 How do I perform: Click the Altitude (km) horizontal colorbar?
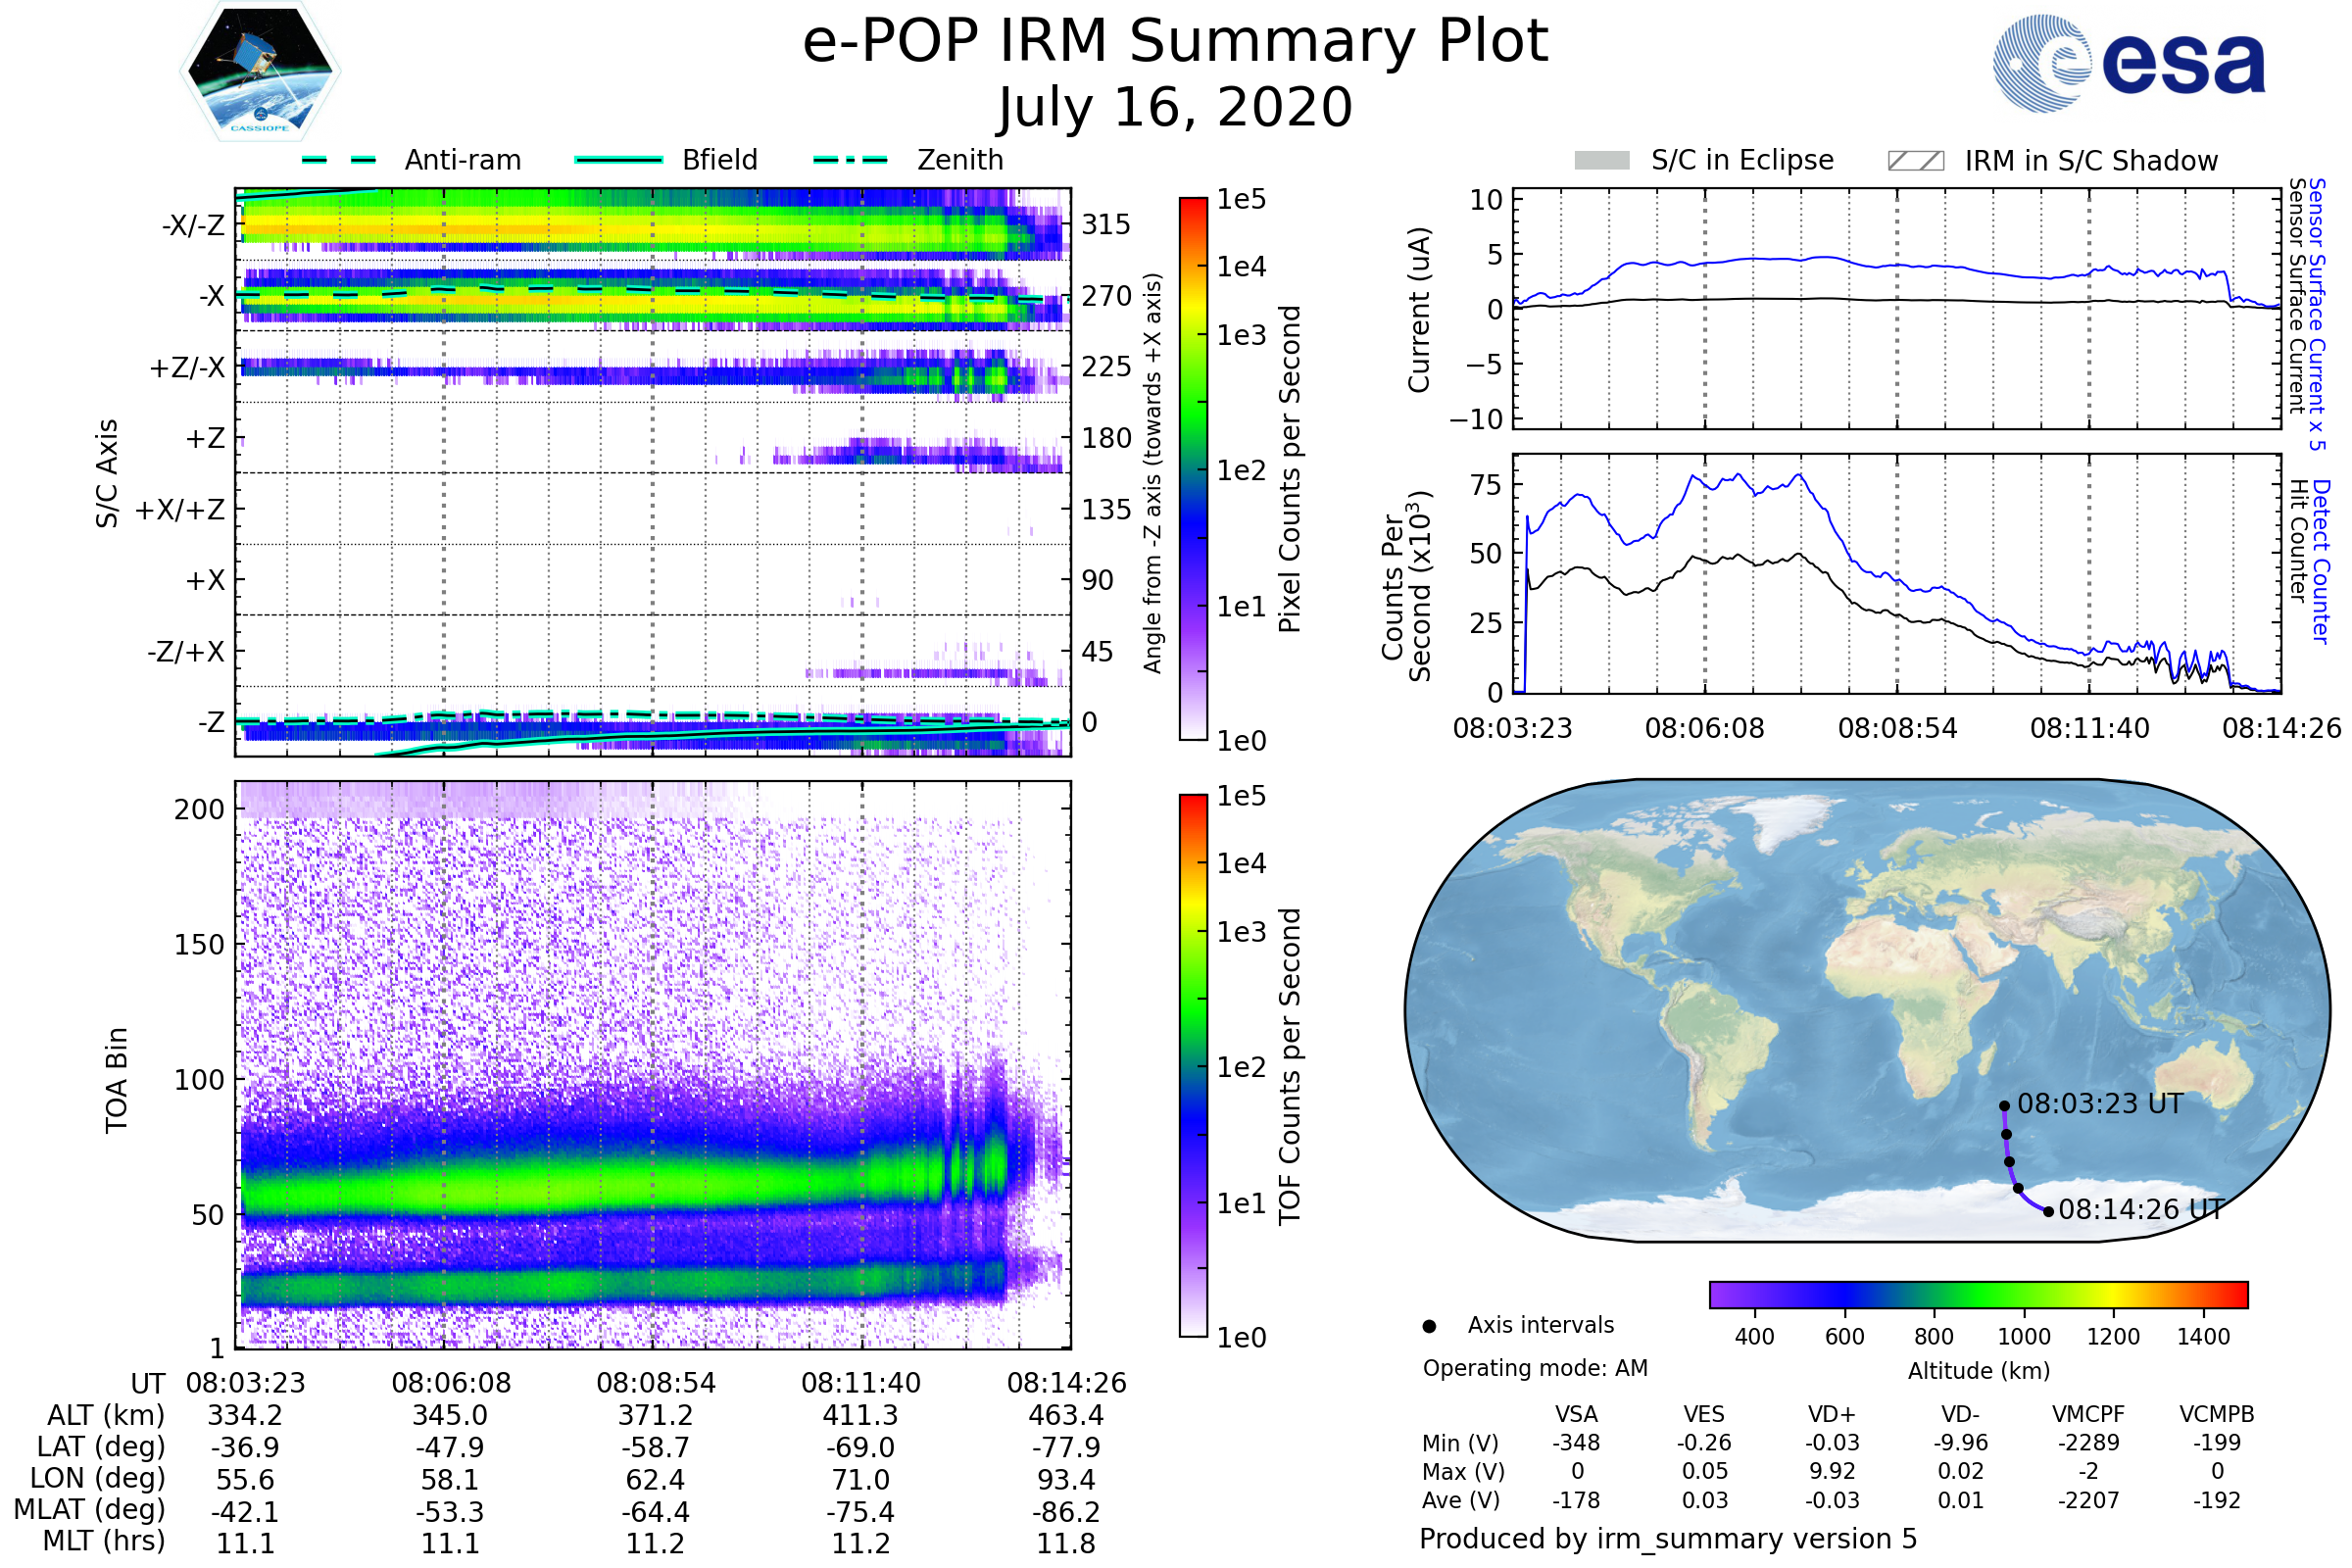1978,1294
